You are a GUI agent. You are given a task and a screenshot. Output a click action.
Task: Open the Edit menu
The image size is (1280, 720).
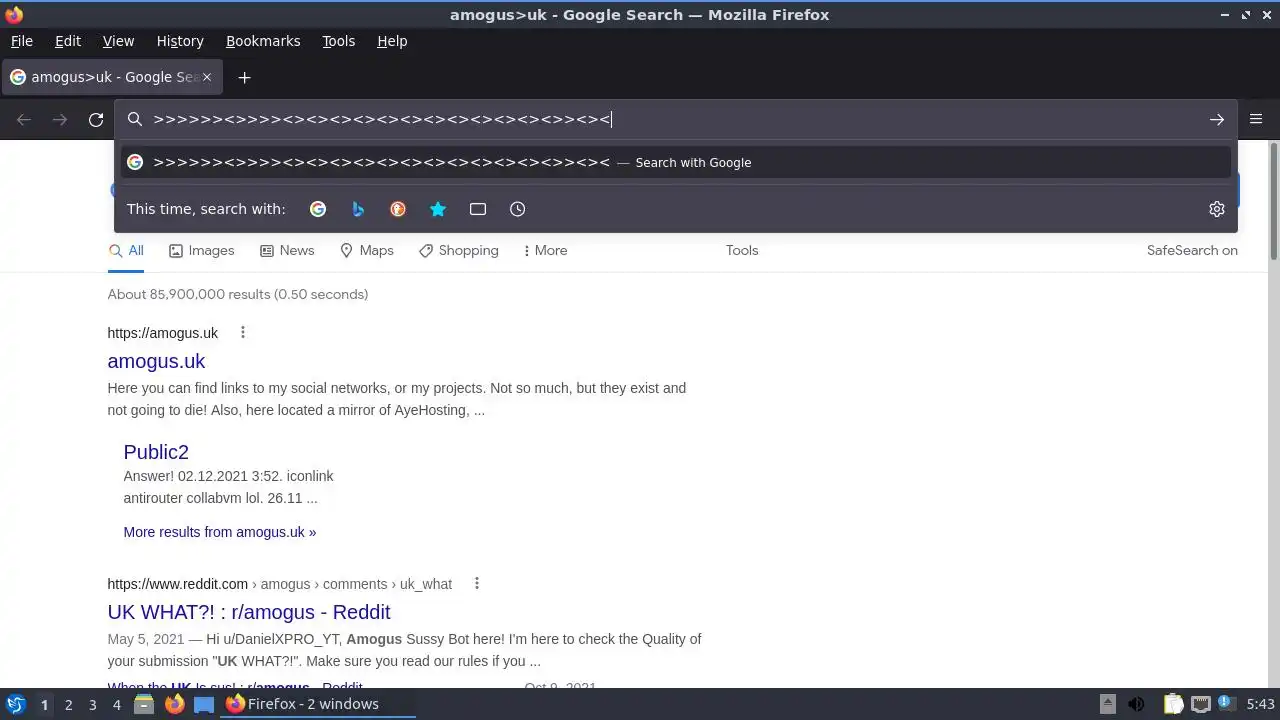[68, 41]
